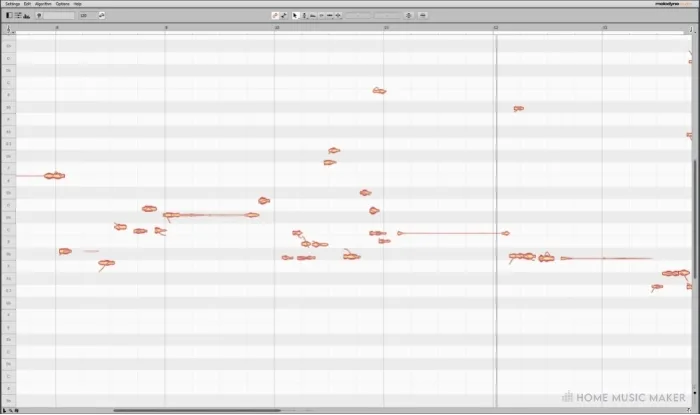This screenshot has width=700, height=415.
Task: Toggle the note inspector icon
Action: coord(18,15)
